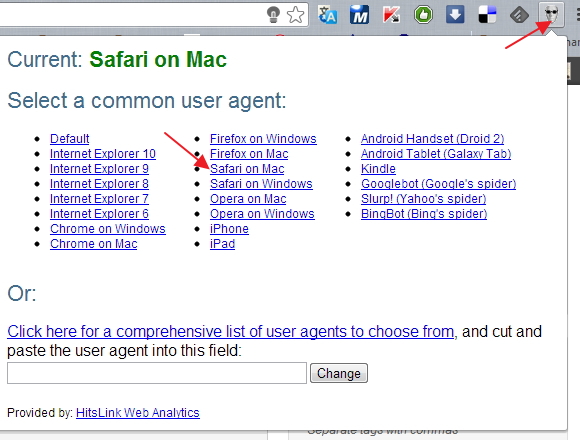Select the Default user agent
Screen dimensions: 580x440
click(x=70, y=139)
